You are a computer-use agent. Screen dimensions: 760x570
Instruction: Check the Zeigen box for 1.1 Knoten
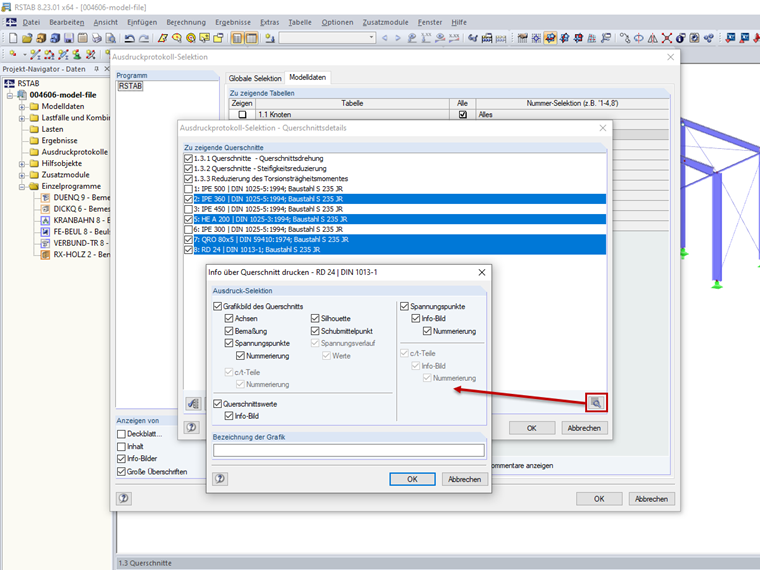pyautogui.click(x=242, y=115)
